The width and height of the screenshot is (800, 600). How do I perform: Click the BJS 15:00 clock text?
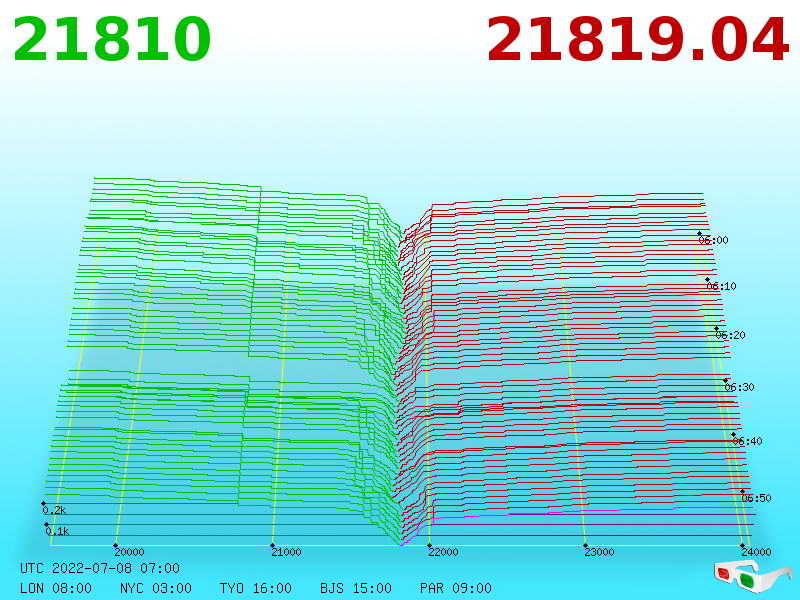tap(356, 588)
